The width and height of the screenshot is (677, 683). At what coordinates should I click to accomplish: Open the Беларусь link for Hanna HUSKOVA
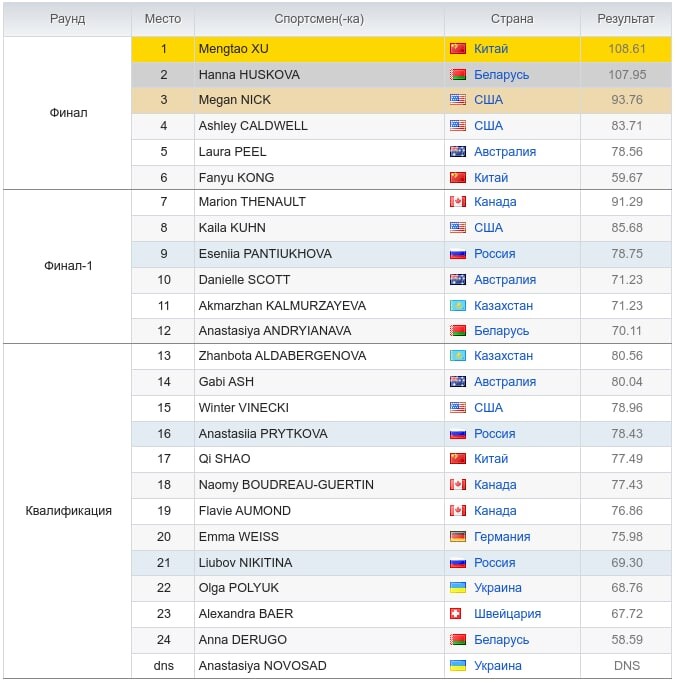click(x=501, y=75)
